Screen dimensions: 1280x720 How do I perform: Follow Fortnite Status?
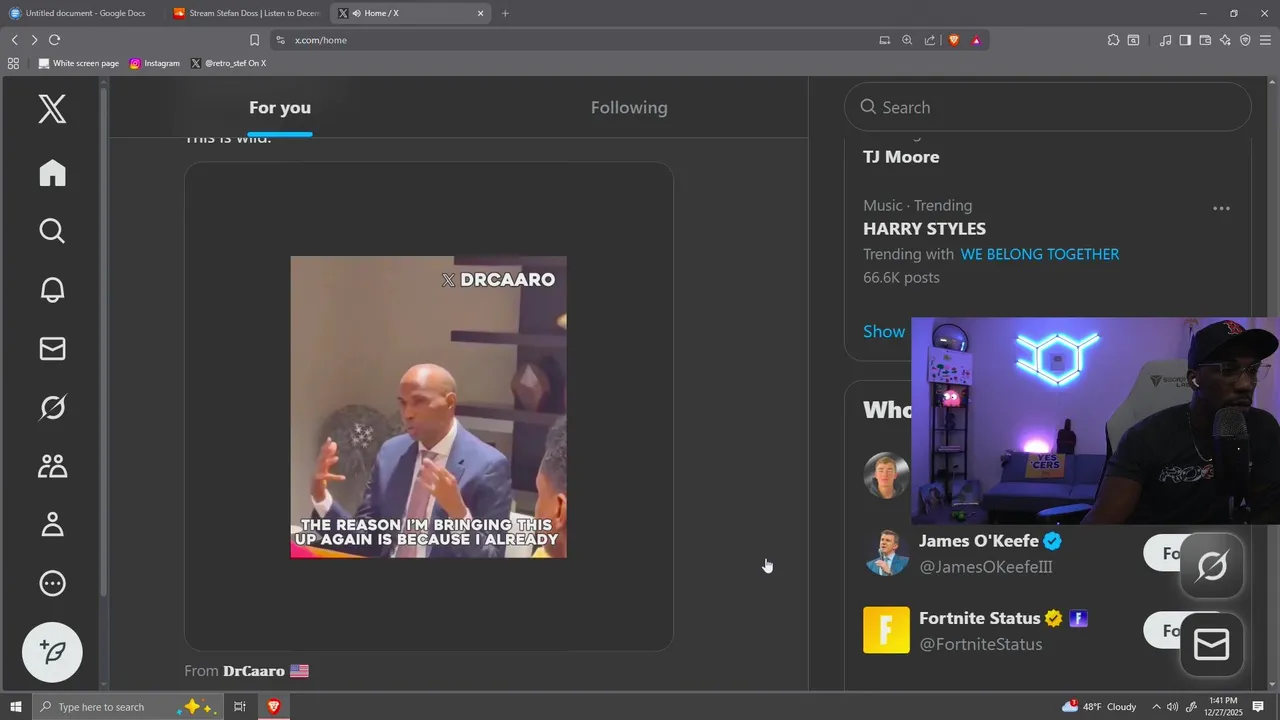point(1164,630)
